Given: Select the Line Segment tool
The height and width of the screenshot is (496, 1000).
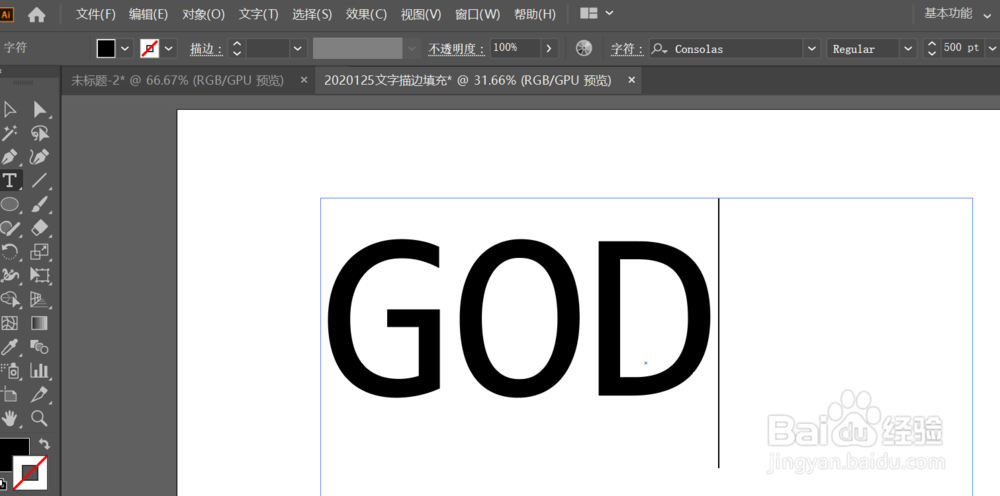Looking at the screenshot, I should coord(40,180).
